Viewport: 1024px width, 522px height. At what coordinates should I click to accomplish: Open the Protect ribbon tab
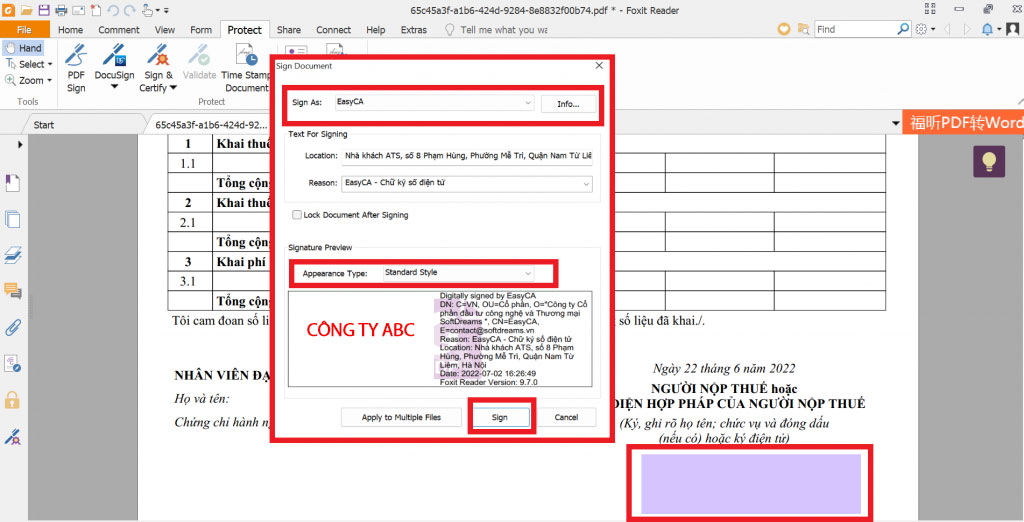pos(245,29)
